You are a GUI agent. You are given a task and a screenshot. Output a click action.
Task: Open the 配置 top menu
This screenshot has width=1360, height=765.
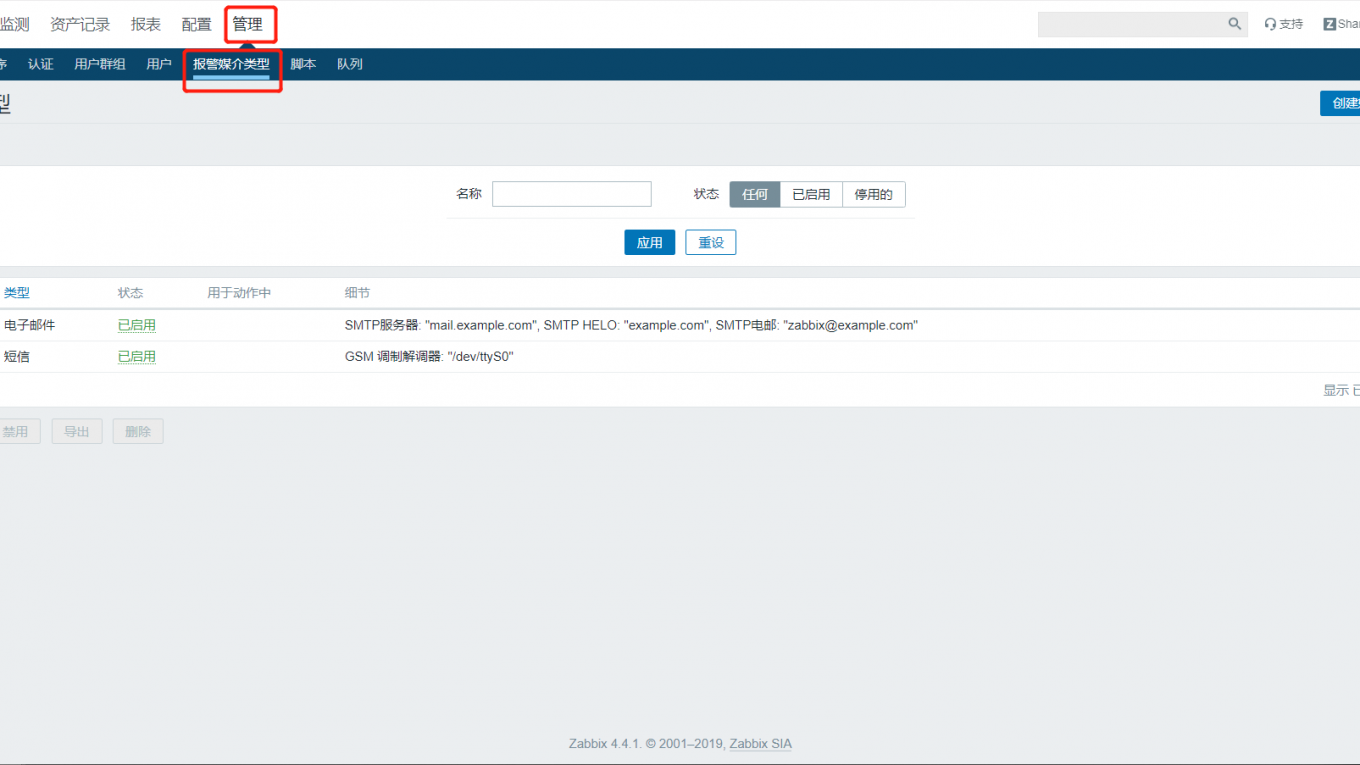pyautogui.click(x=197, y=24)
